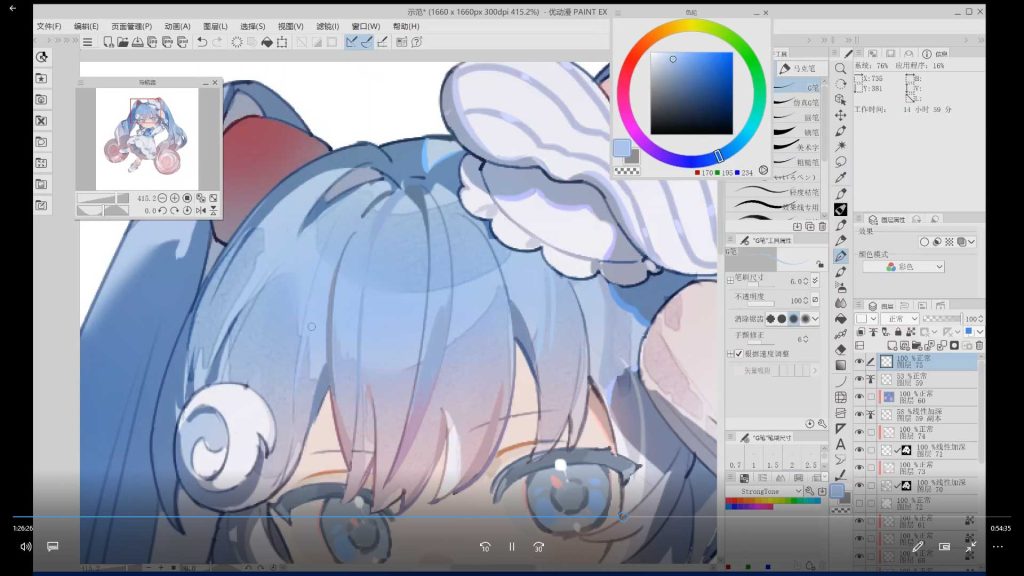1024x576 pixels.
Task: Select the move layer tool
Action: pos(840,115)
